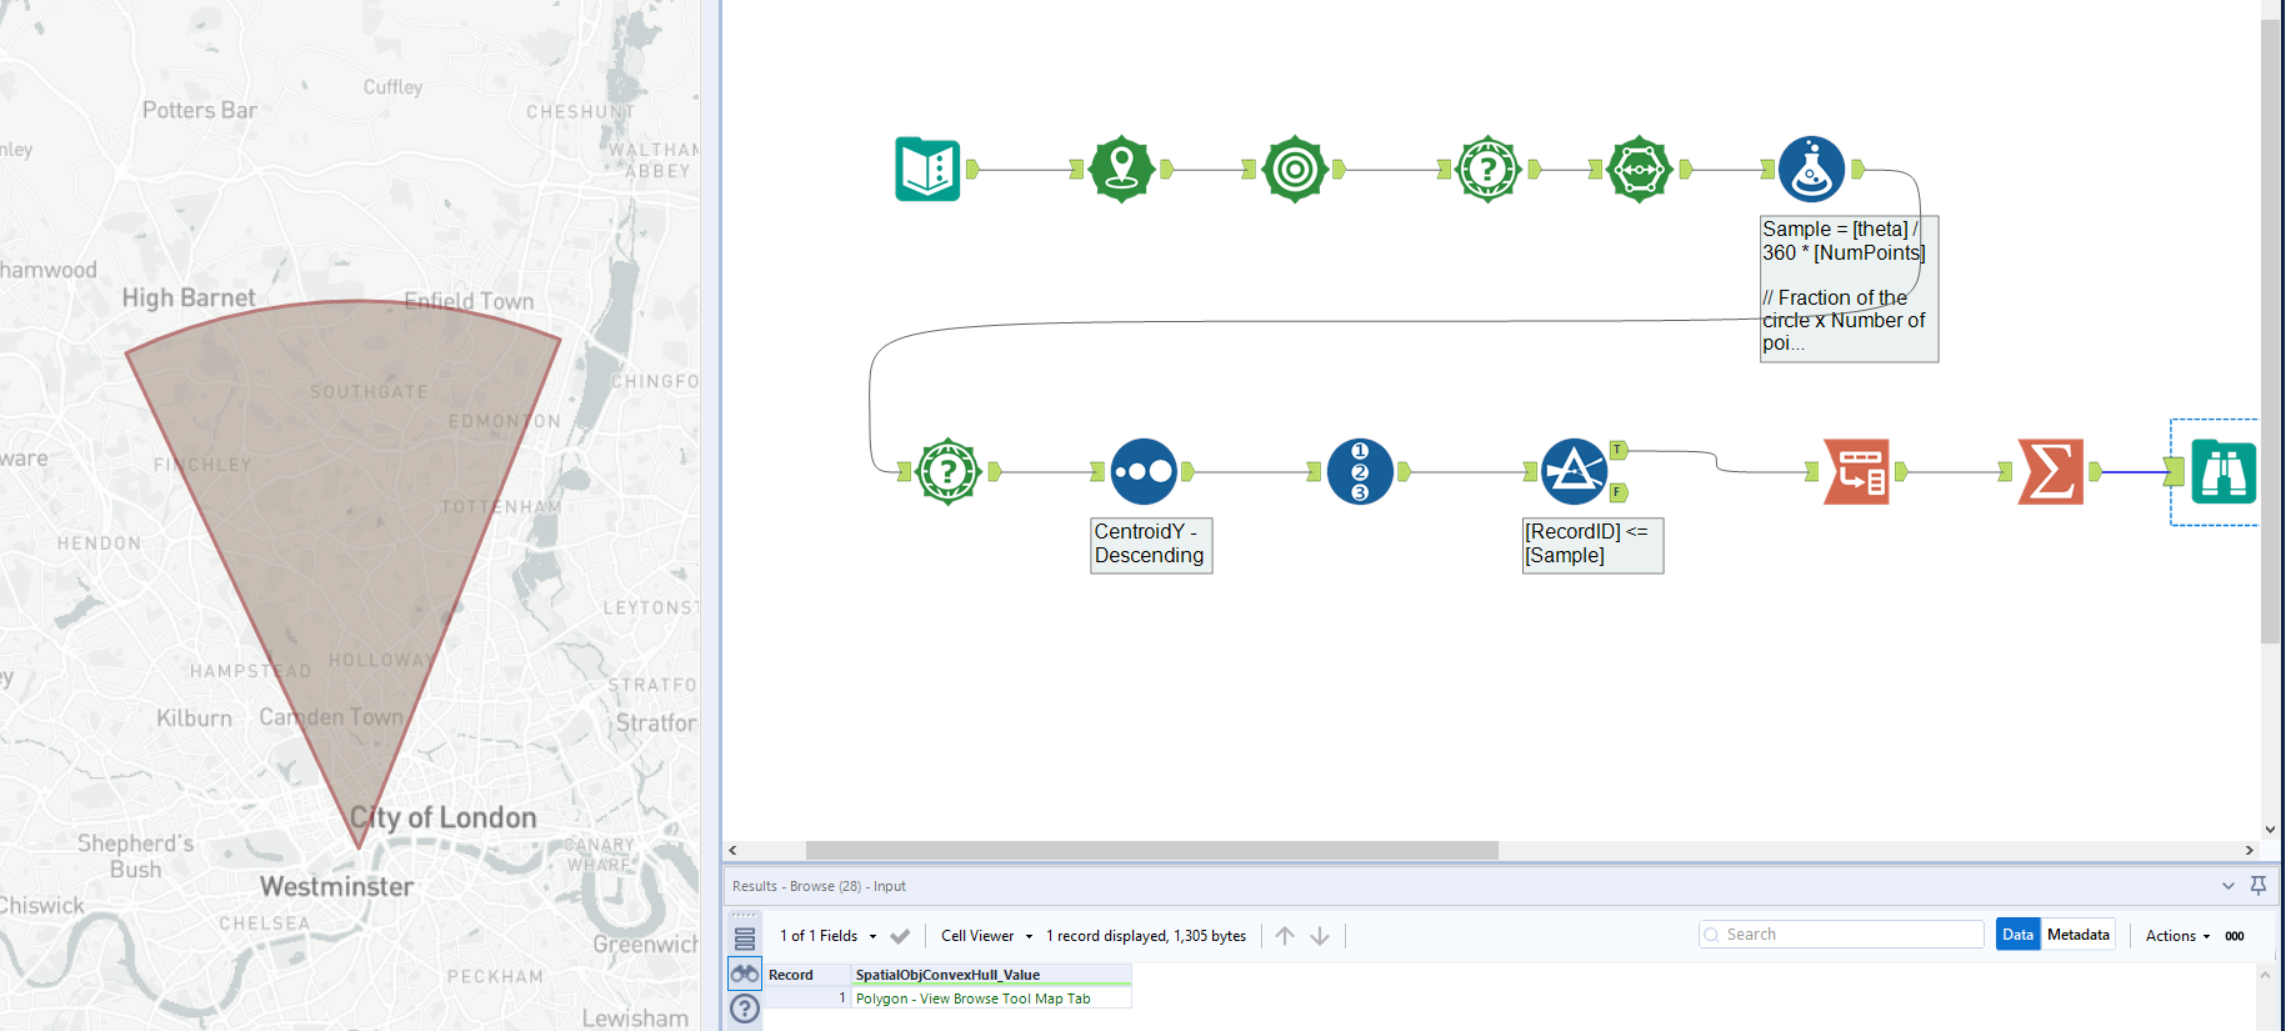Switch to the Metadata tab
Screen dimensions: 2285x1031
click(x=2078, y=933)
